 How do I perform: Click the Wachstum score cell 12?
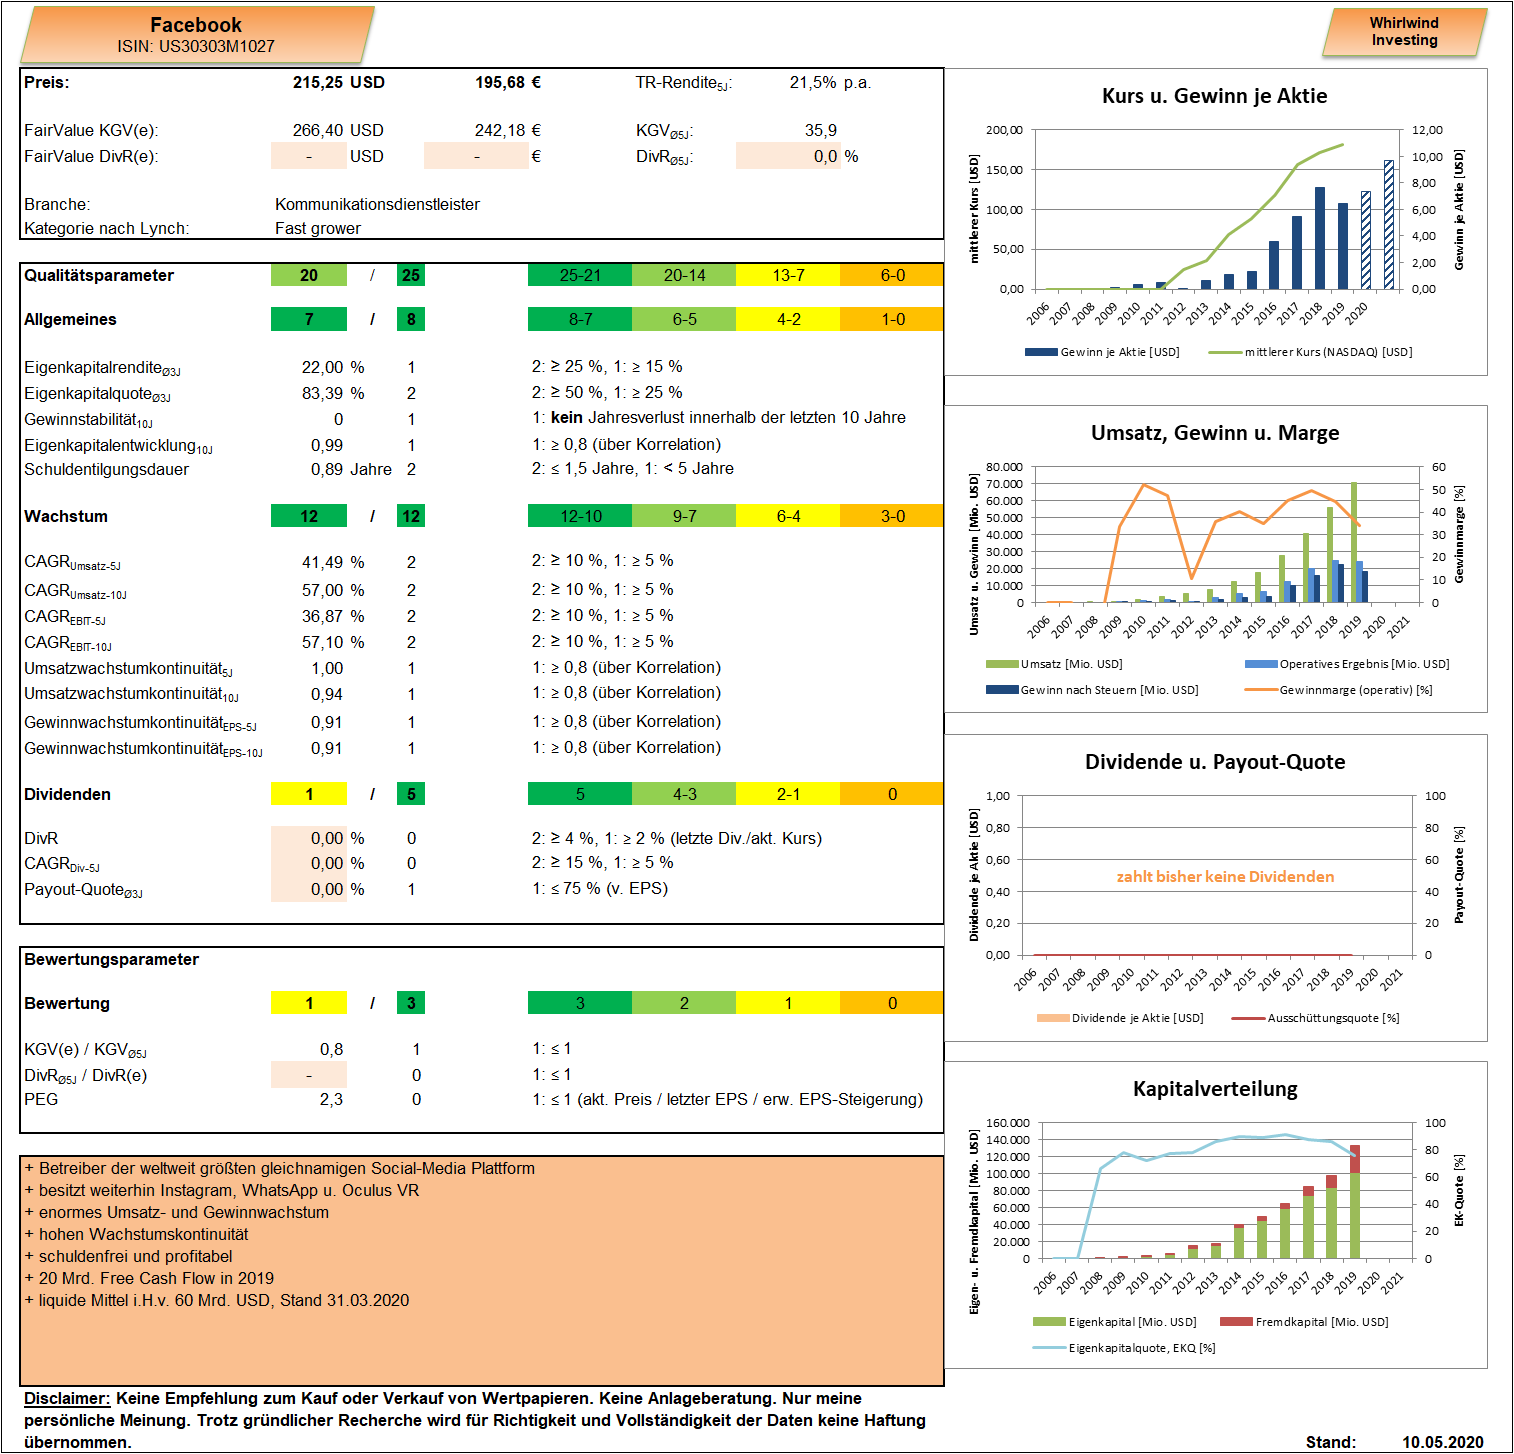pyautogui.click(x=309, y=516)
